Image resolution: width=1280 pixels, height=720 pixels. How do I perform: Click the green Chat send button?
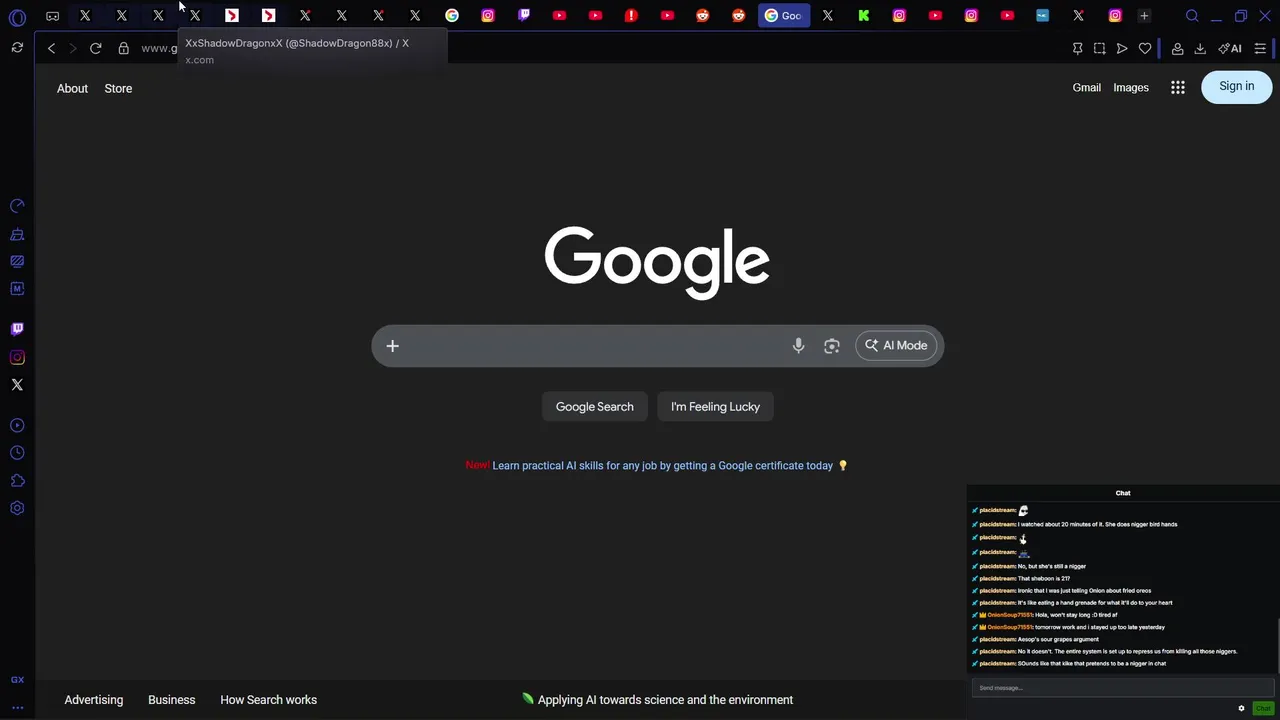(x=1262, y=708)
